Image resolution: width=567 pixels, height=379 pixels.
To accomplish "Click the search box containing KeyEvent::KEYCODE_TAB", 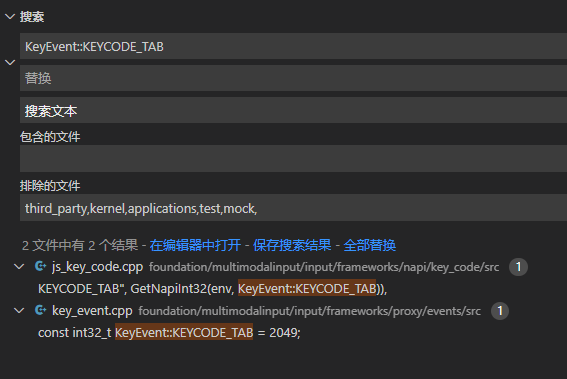I will click(293, 46).
